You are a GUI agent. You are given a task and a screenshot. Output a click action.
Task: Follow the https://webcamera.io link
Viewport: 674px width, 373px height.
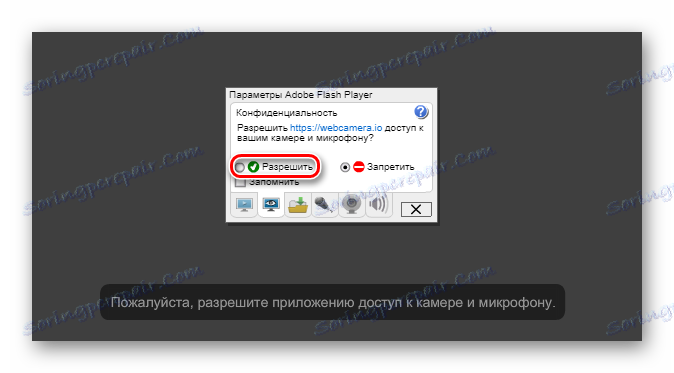(x=336, y=128)
